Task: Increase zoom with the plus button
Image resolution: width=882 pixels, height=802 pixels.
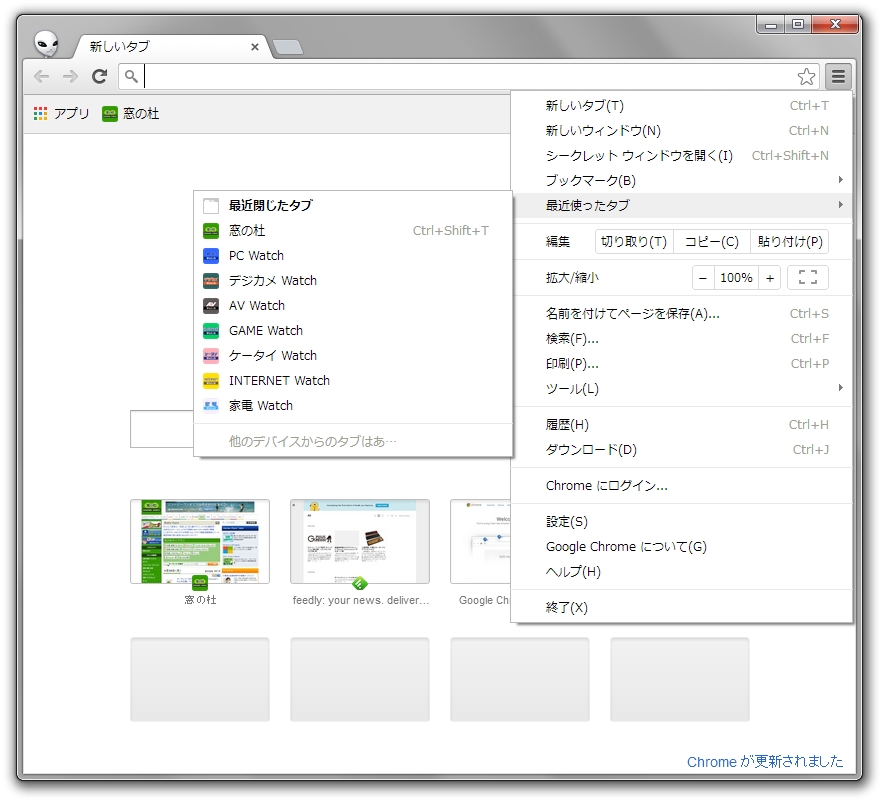Action: click(770, 278)
